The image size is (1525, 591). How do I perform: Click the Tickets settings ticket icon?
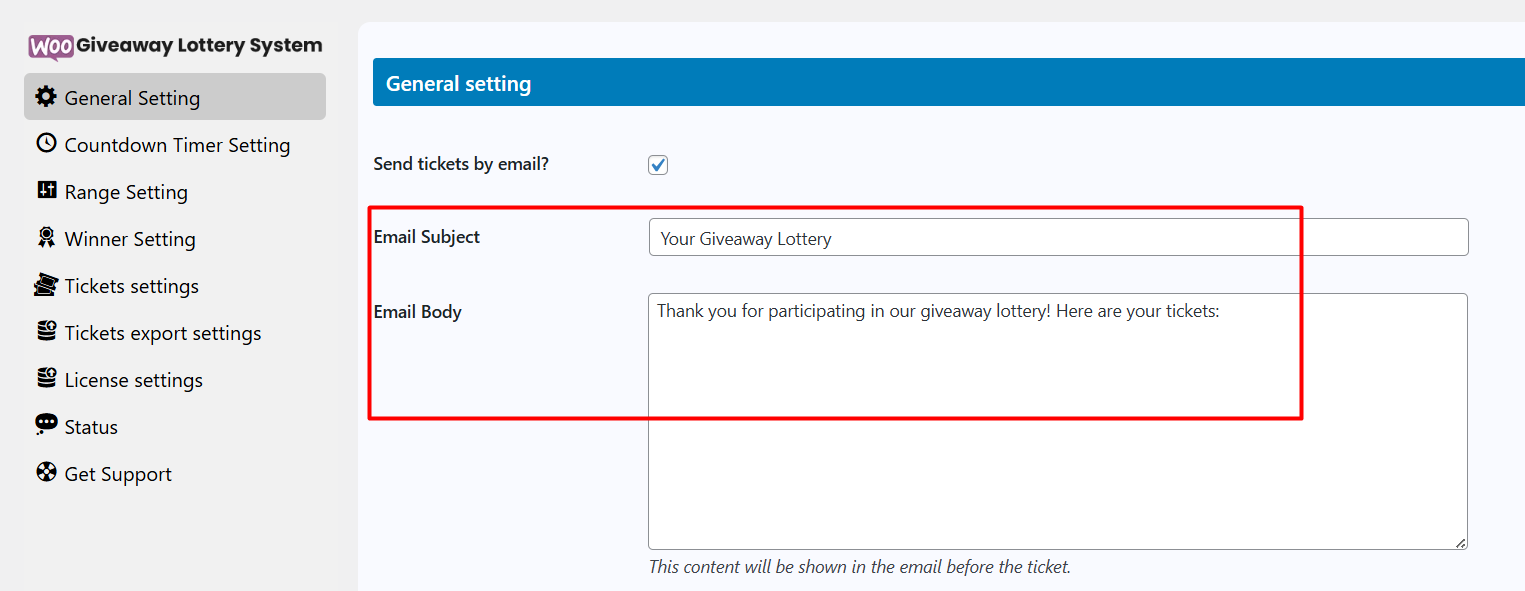pyautogui.click(x=46, y=285)
